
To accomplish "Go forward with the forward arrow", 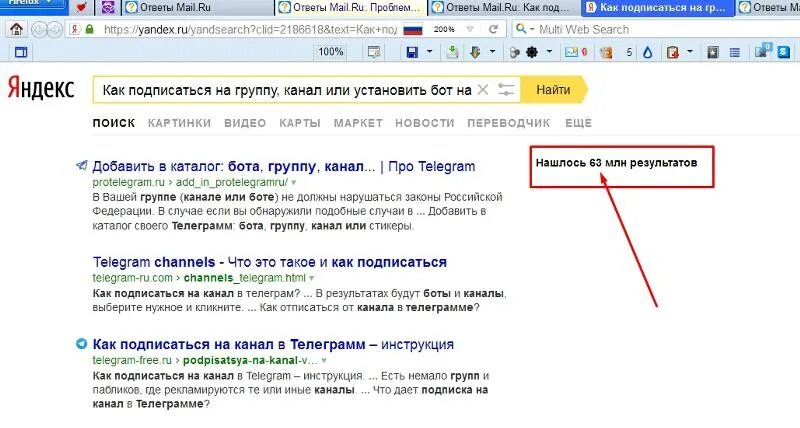I will click(x=55, y=30).
